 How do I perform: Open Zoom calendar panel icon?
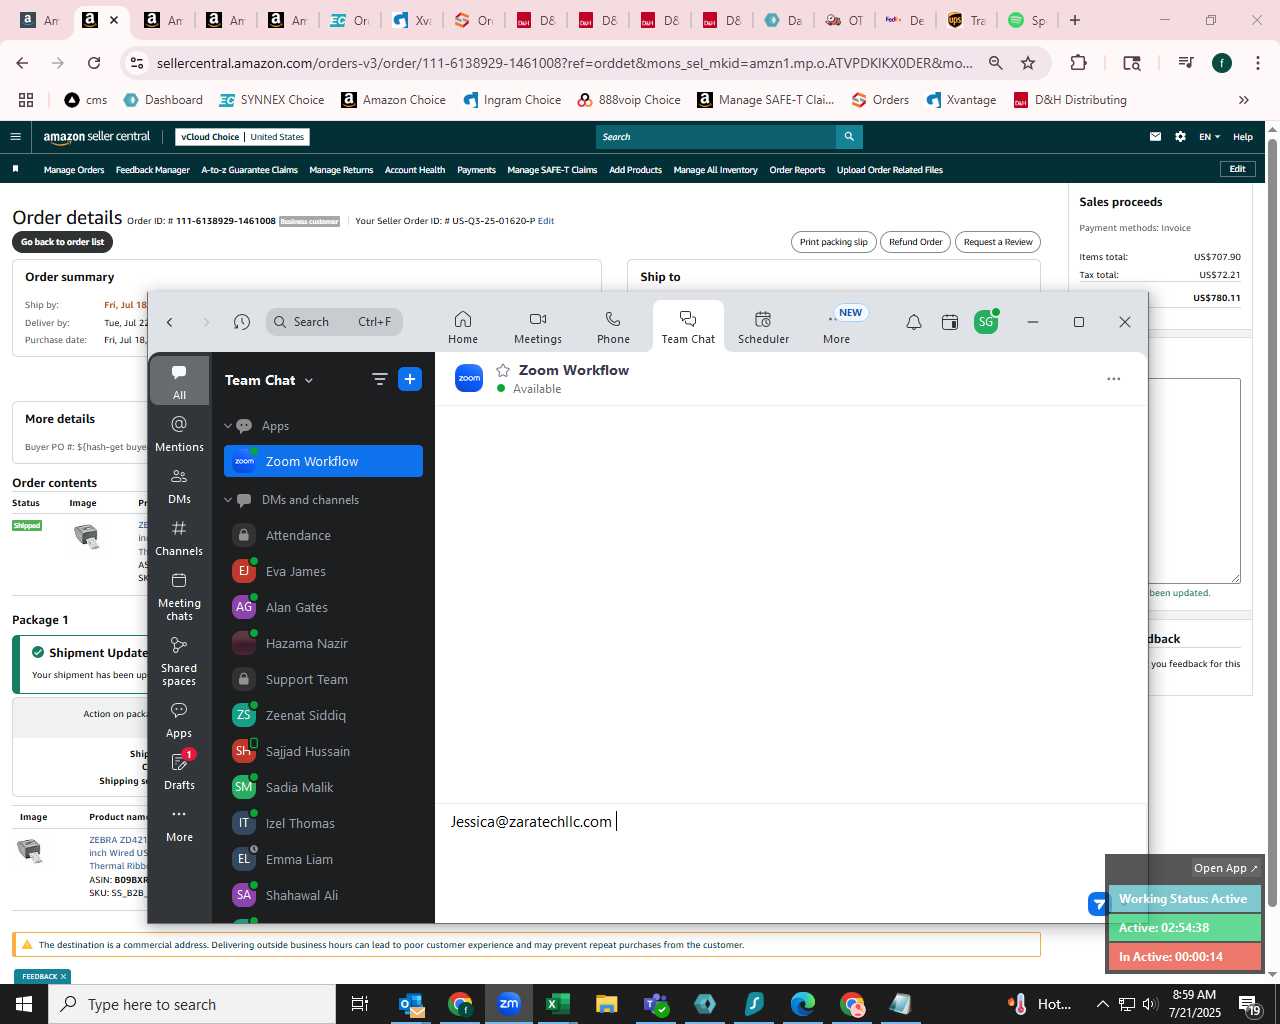pos(950,322)
